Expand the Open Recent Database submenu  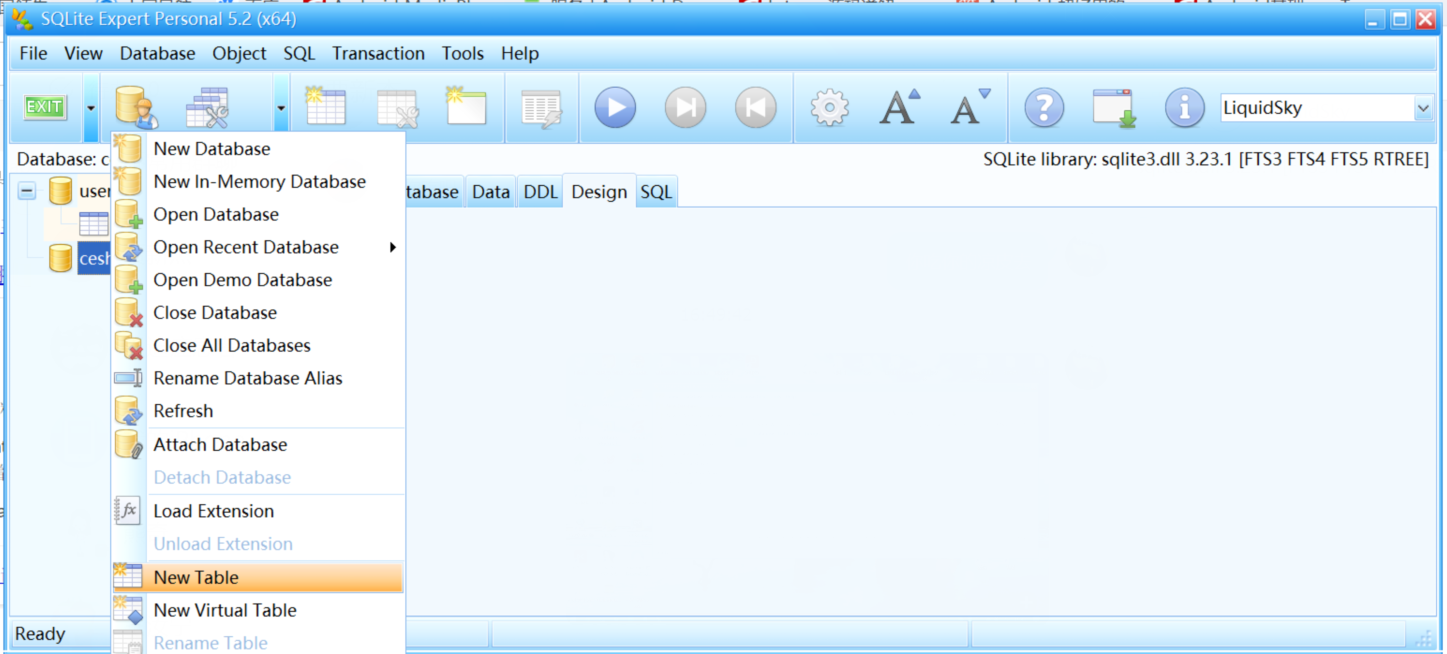(246, 247)
